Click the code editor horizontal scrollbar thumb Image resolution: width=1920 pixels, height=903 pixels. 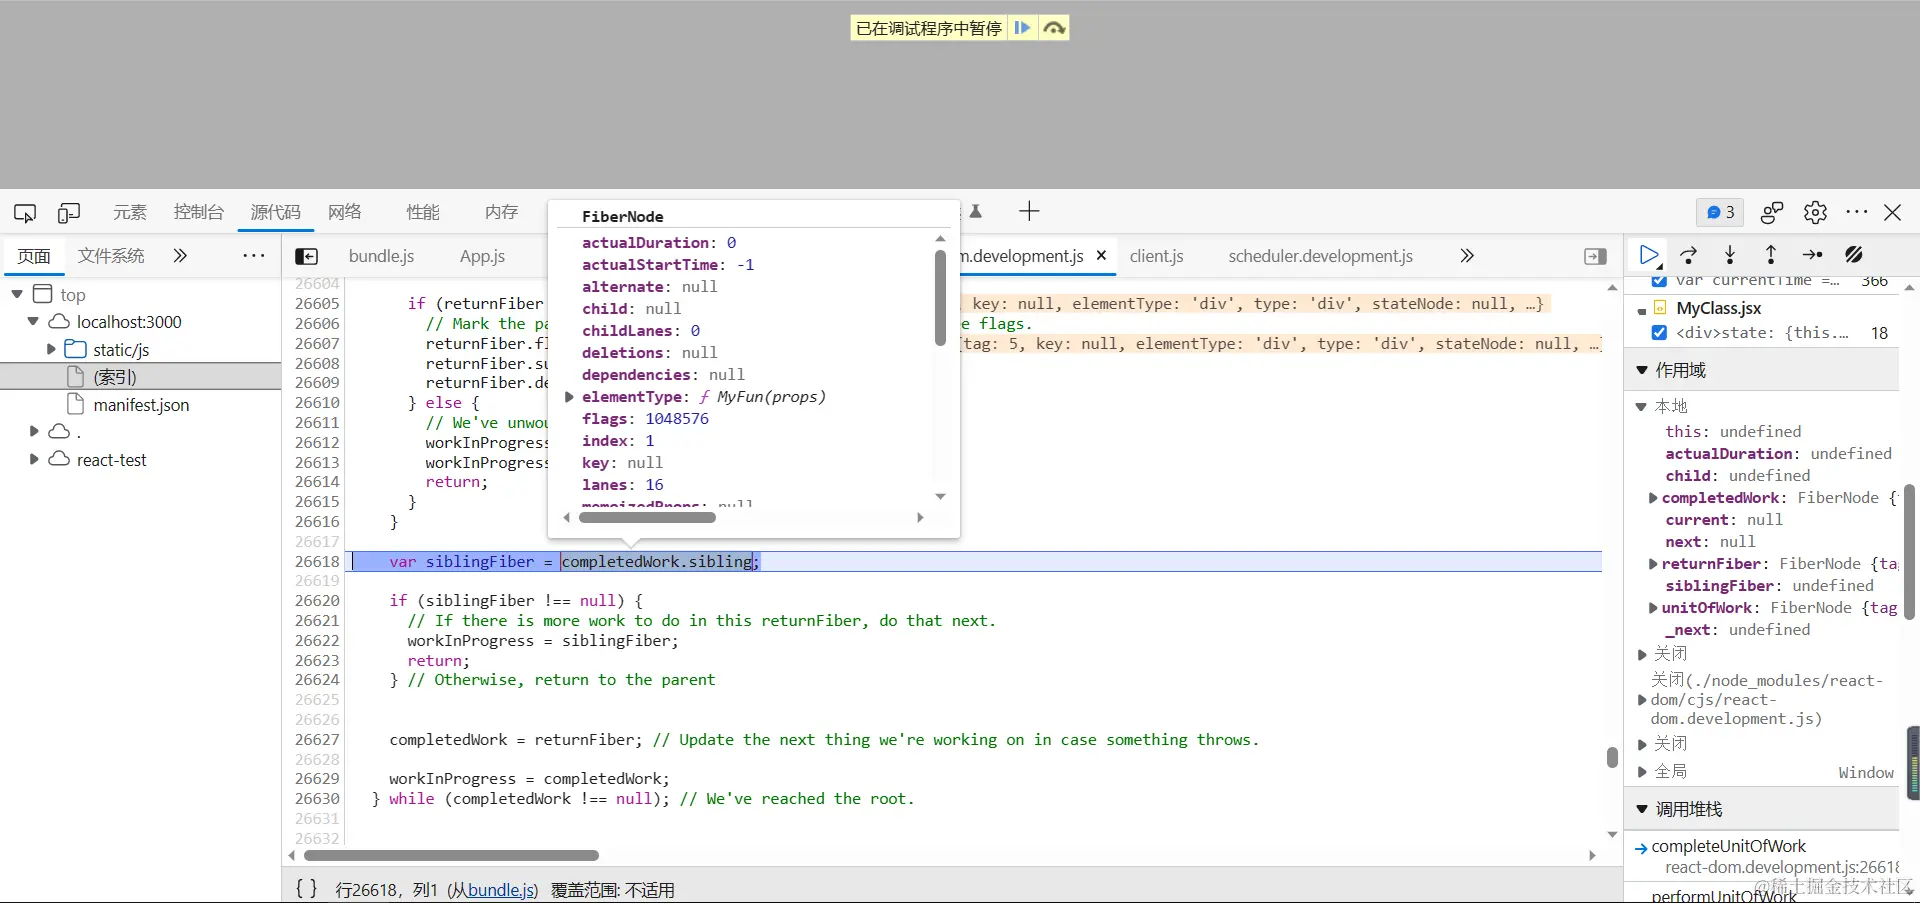(451, 855)
